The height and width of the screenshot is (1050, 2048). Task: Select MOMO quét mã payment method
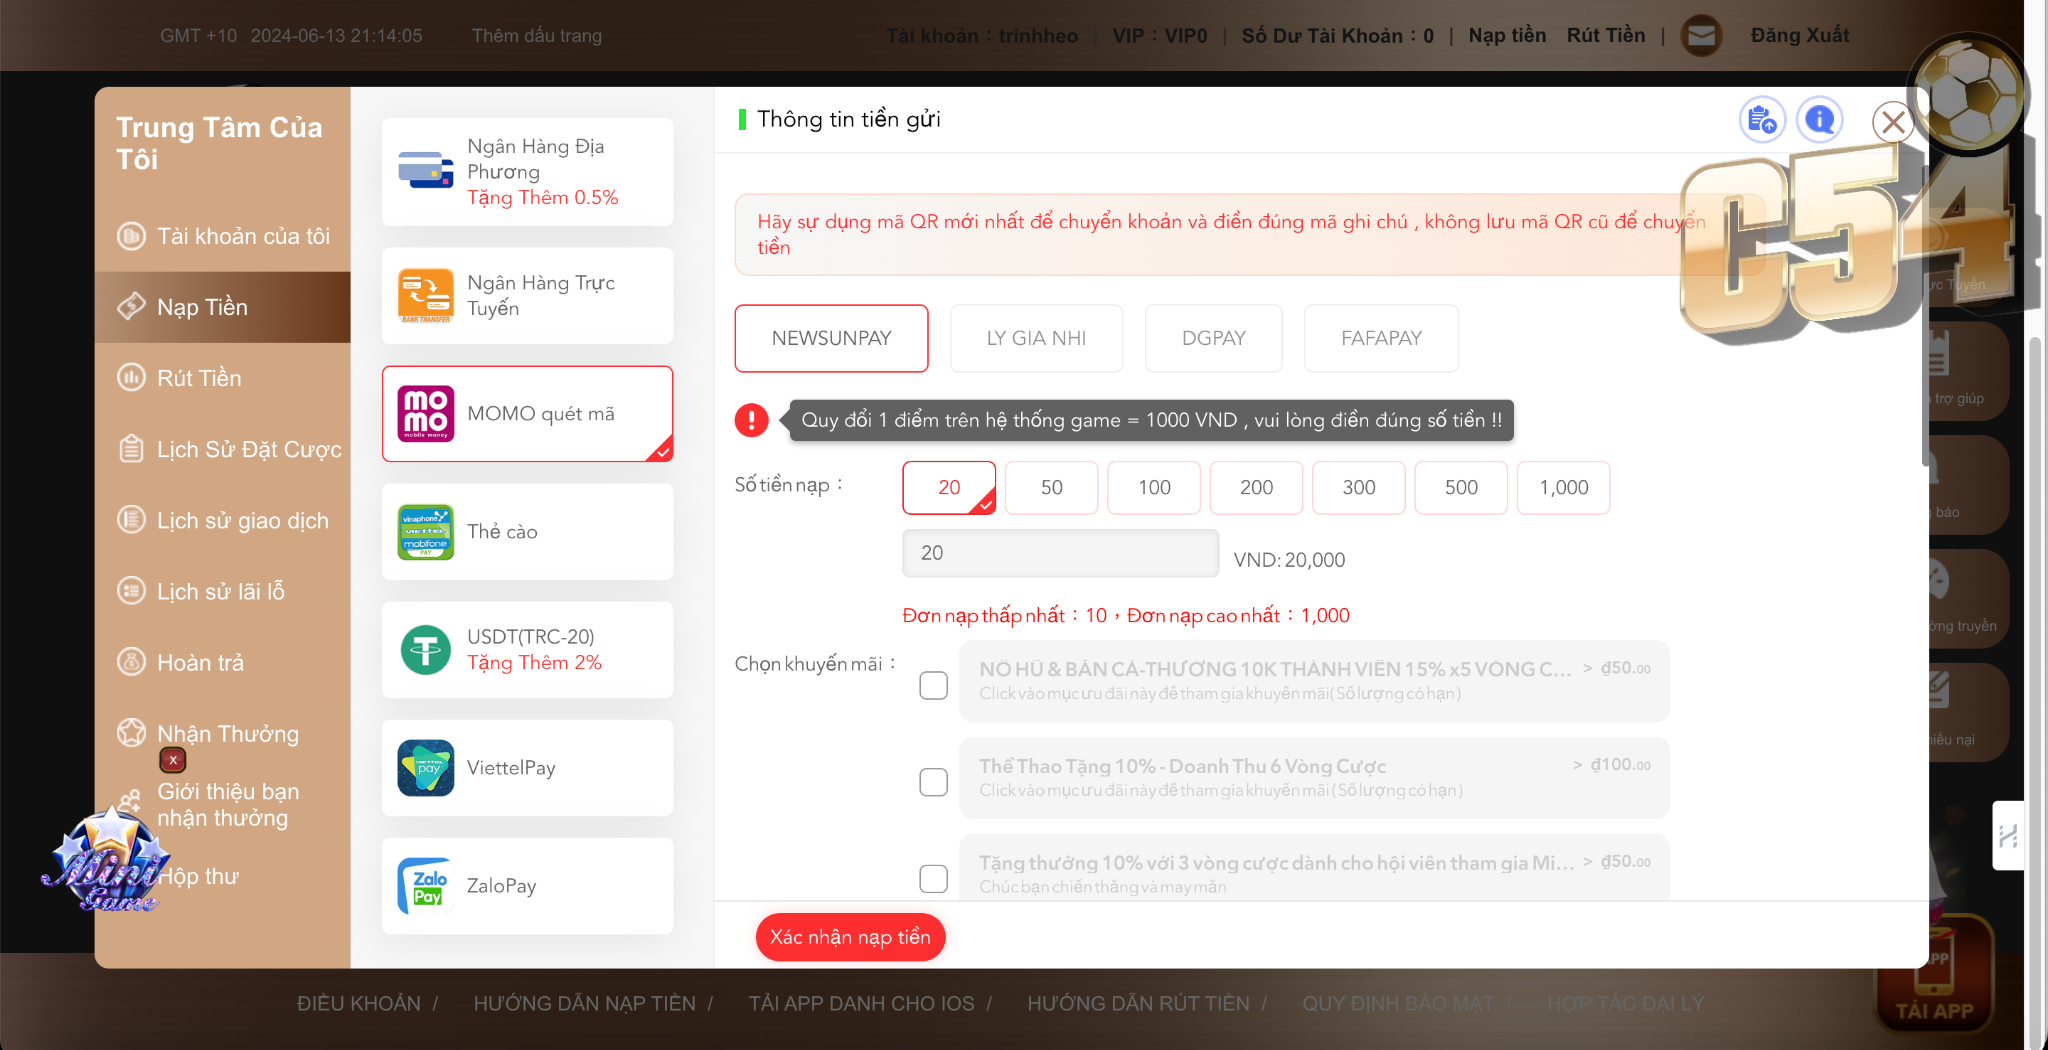tap(527, 413)
